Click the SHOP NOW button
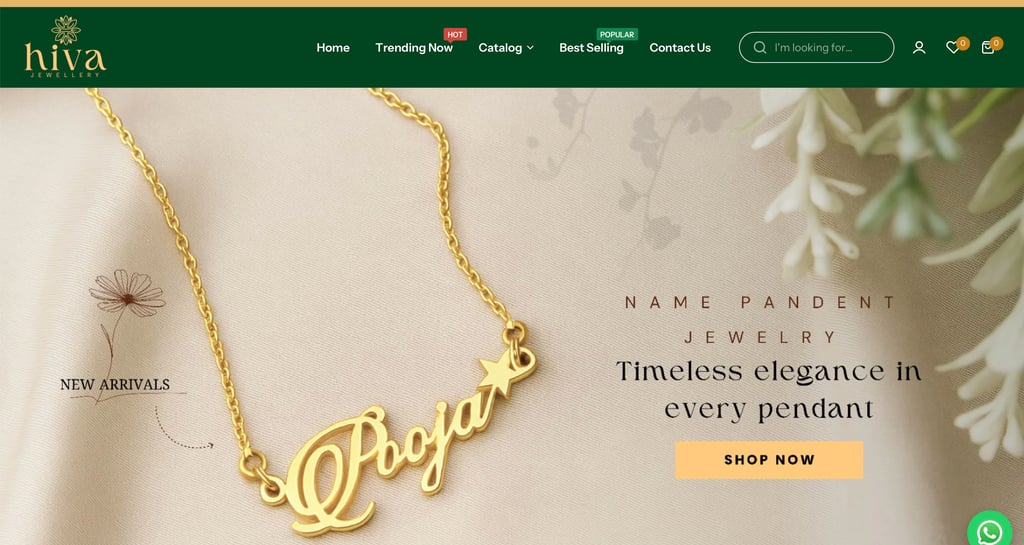 click(769, 459)
